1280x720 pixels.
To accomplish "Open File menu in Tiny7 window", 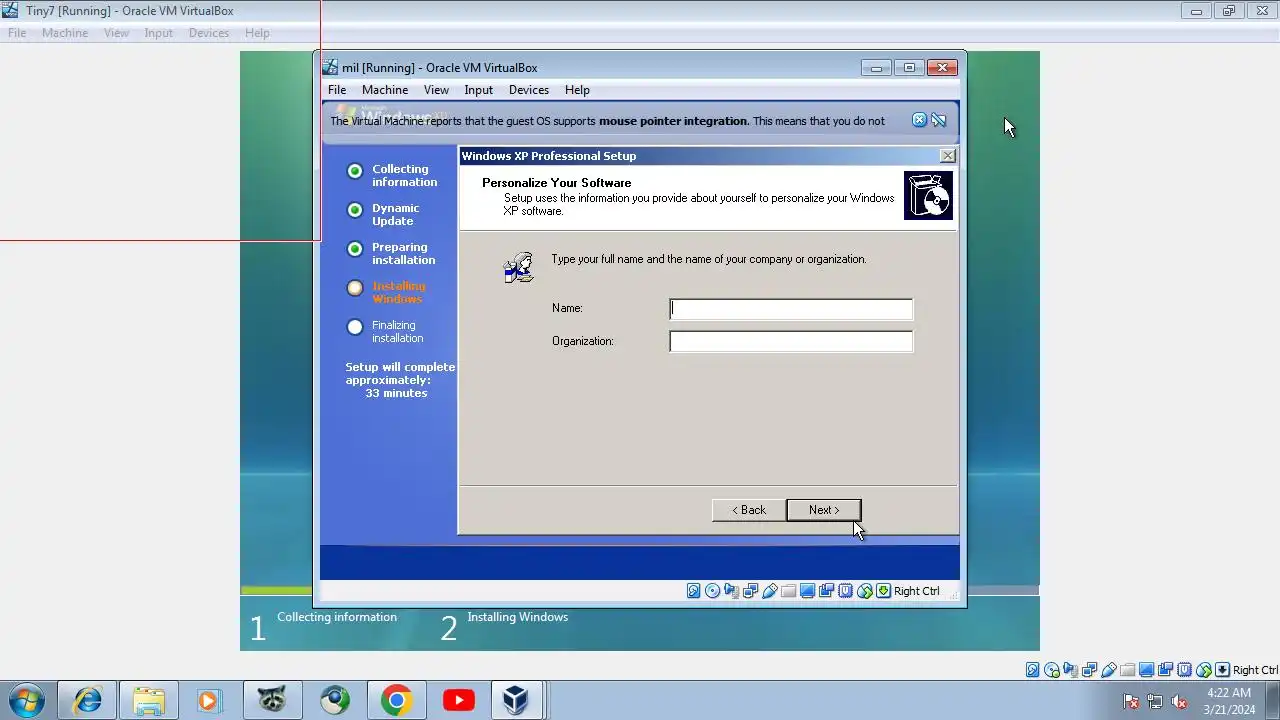I will [17, 33].
